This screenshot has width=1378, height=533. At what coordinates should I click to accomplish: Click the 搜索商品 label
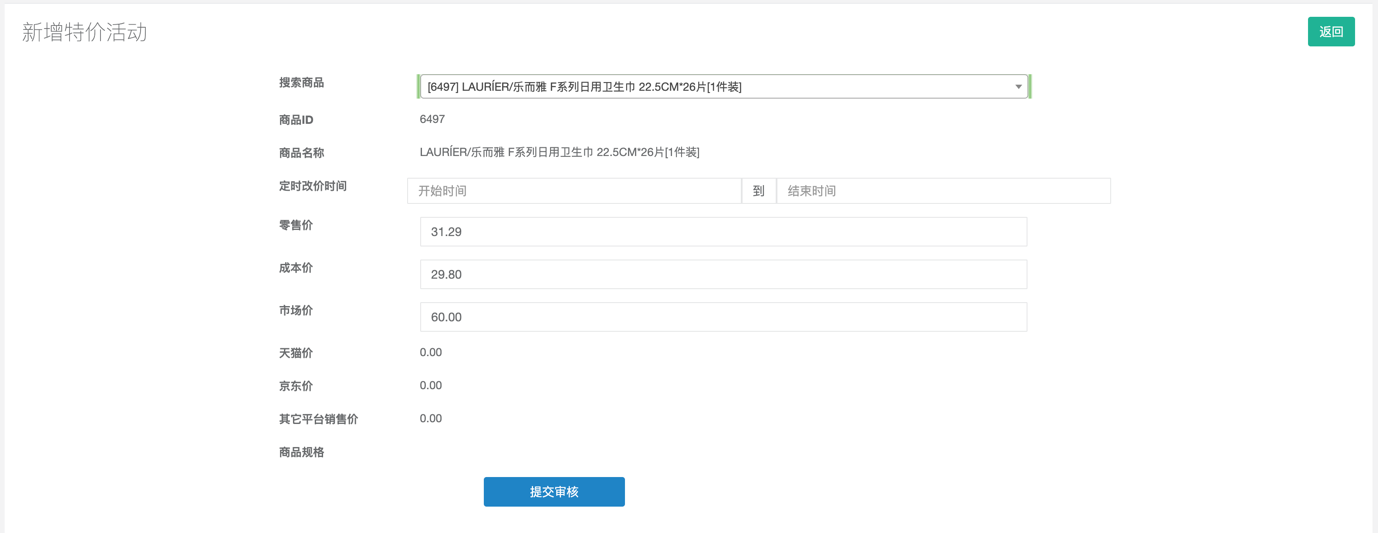pos(302,83)
